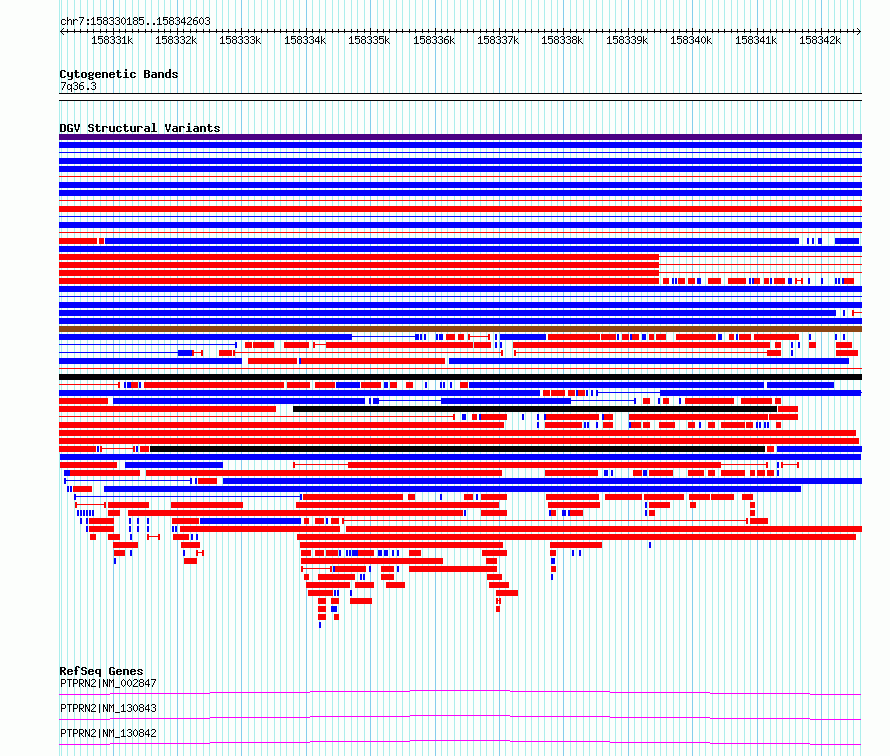Image resolution: width=890 pixels, height=756 pixels.
Task: Click the 158332k ruler tick label
Action: click(x=176, y=40)
